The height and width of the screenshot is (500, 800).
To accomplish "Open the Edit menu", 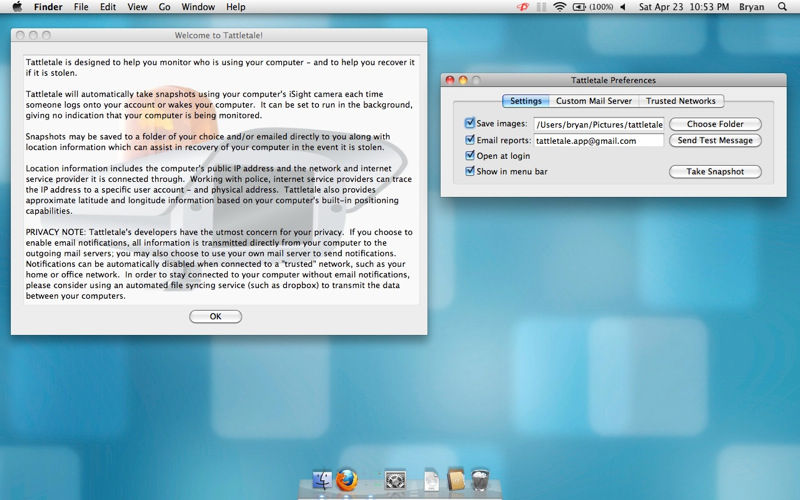I will click(x=108, y=7).
